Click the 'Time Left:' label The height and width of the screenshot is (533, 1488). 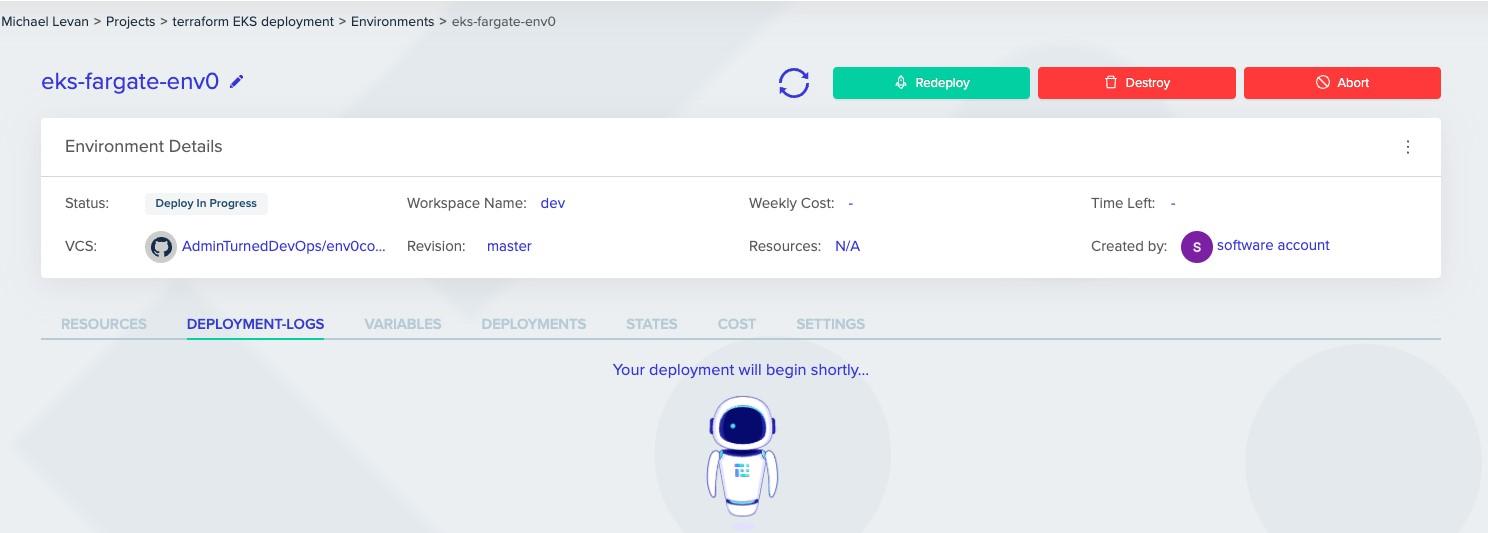click(x=1123, y=203)
